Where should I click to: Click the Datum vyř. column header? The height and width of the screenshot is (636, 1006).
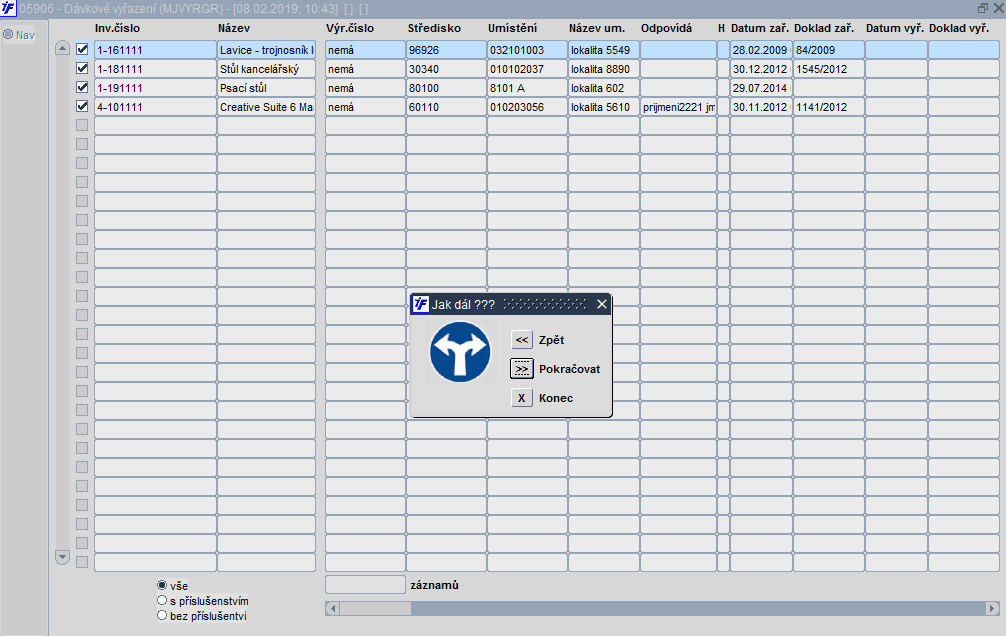click(x=895, y=28)
